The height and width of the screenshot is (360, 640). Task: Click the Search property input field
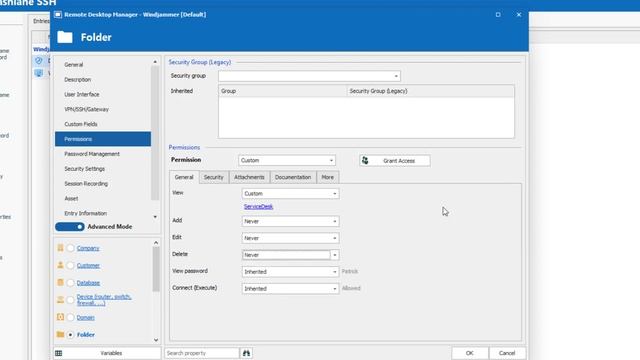pos(202,353)
